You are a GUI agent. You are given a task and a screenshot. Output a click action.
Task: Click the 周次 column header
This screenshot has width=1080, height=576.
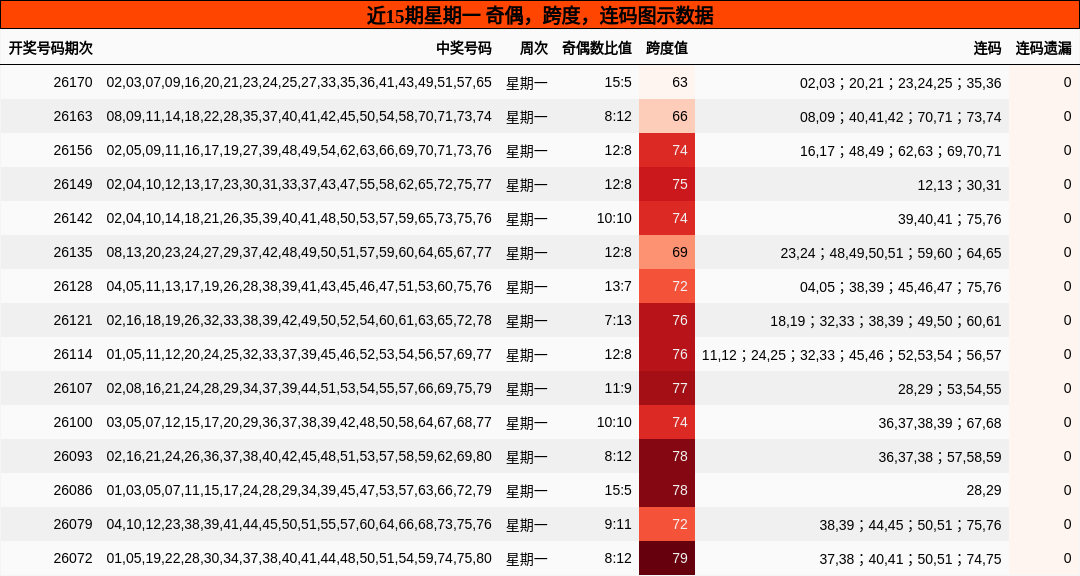[x=533, y=48]
